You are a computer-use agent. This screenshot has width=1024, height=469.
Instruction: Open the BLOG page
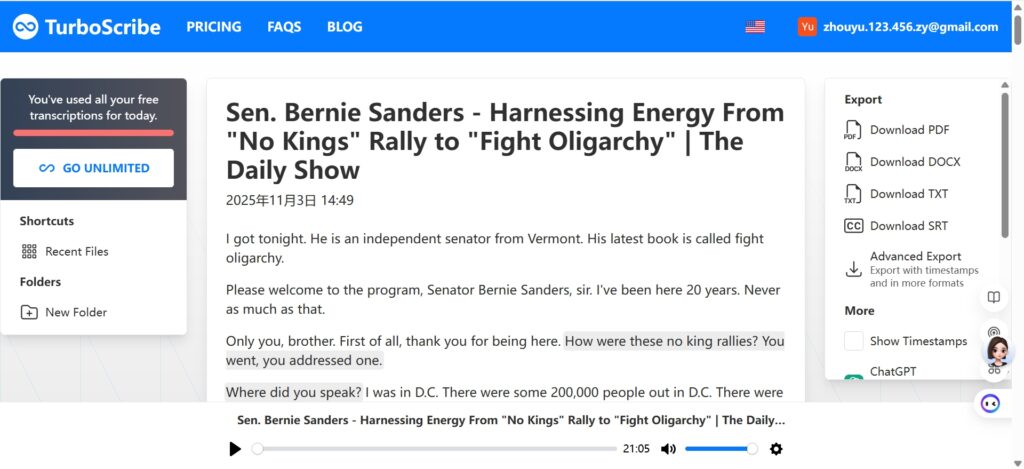(345, 27)
